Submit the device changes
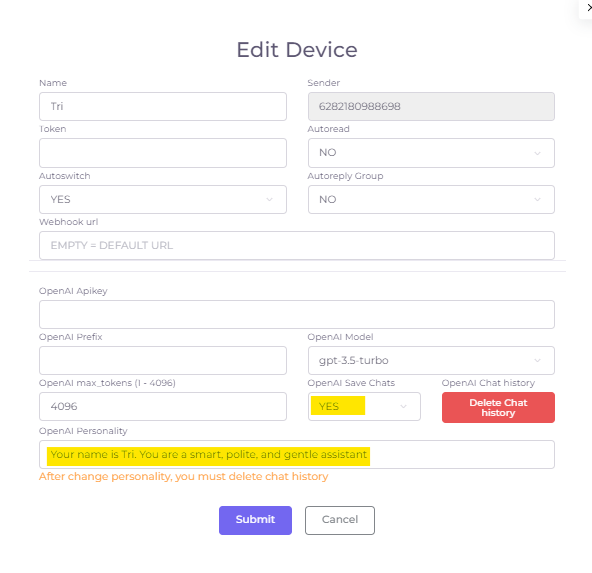The image size is (592, 573). (255, 520)
